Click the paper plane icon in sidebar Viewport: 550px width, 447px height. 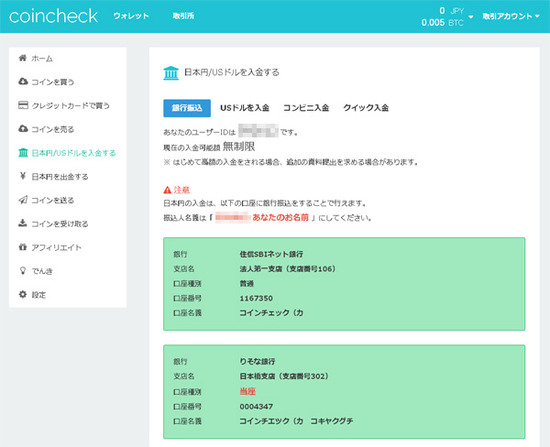point(23,200)
